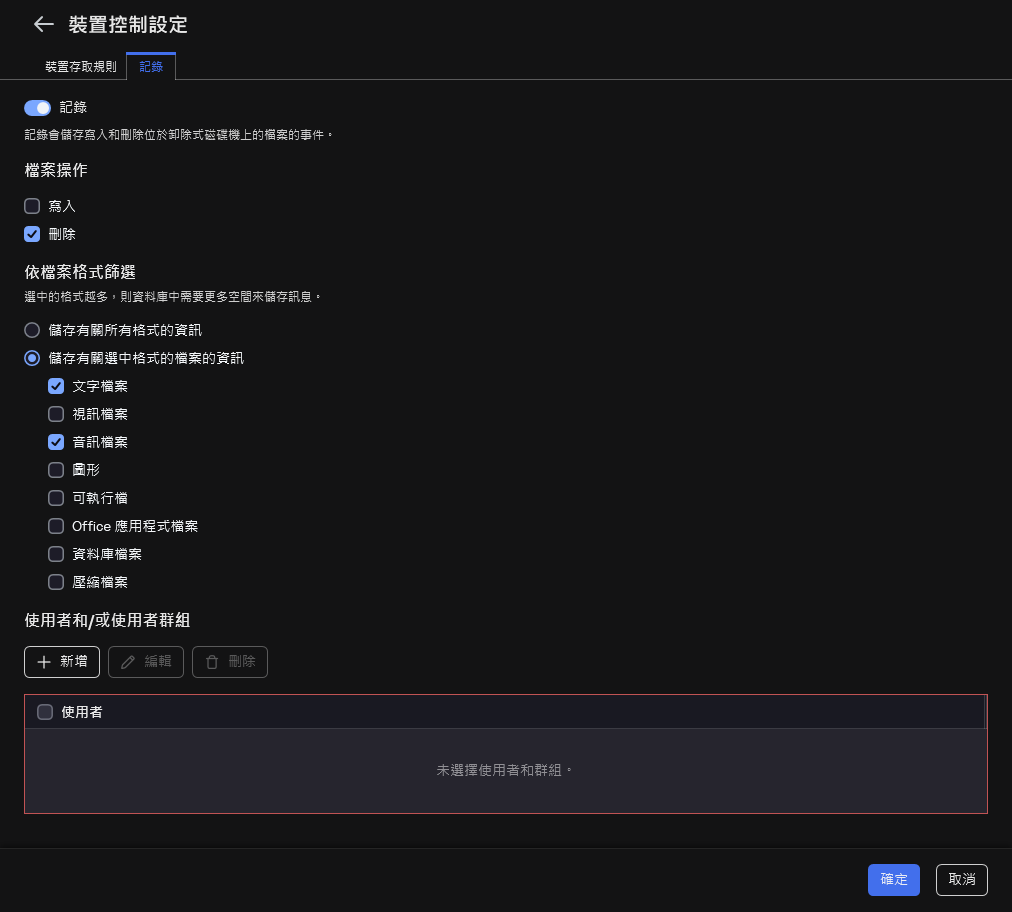
Task: Uncheck the 文字檔案 checkbox
Action: 56,386
